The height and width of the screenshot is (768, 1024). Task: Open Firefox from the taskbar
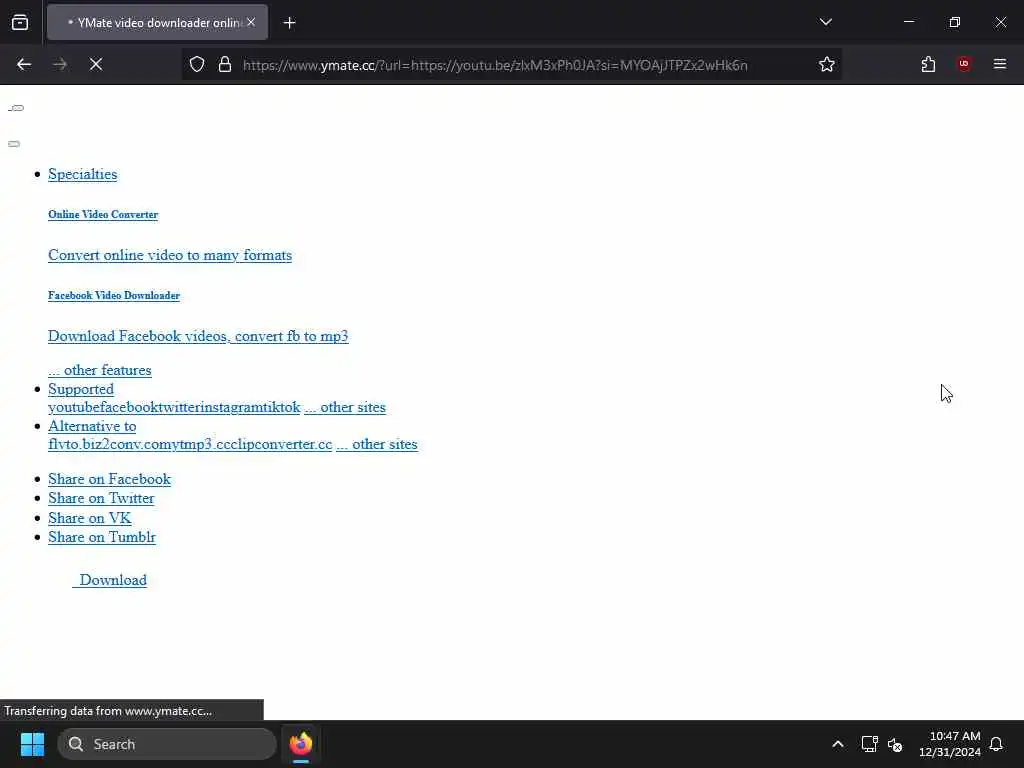pos(300,744)
